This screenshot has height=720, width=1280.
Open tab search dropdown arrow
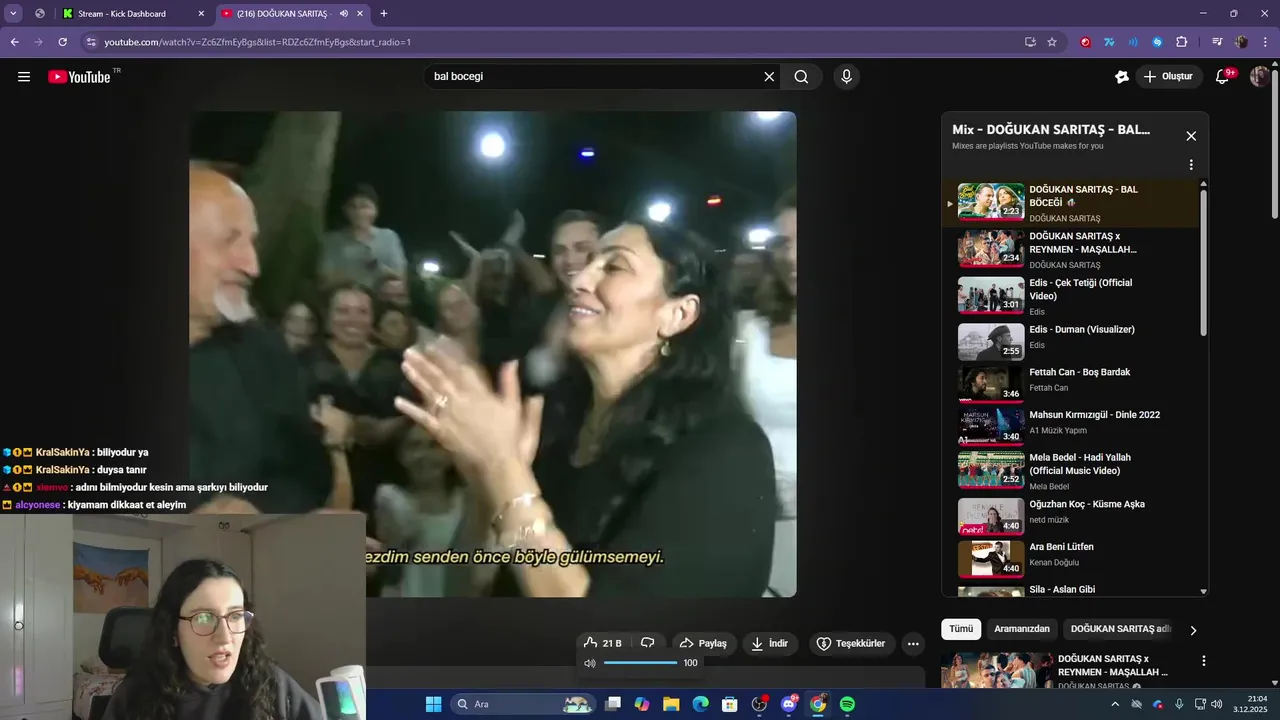pyautogui.click(x=14, y=13)
